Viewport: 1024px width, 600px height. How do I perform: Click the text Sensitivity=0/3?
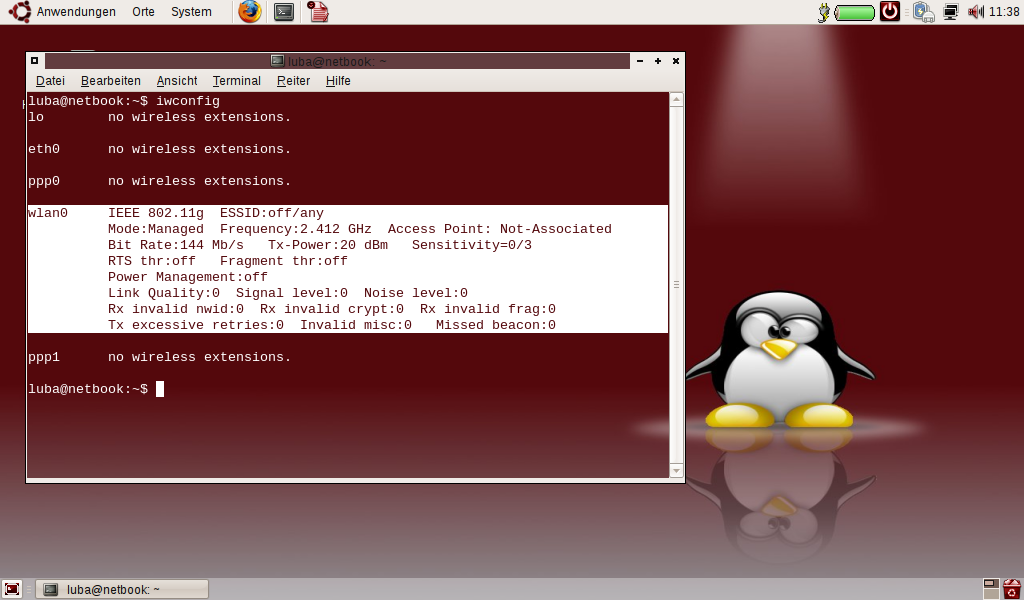pyautogui.click(x=472, y=245)
